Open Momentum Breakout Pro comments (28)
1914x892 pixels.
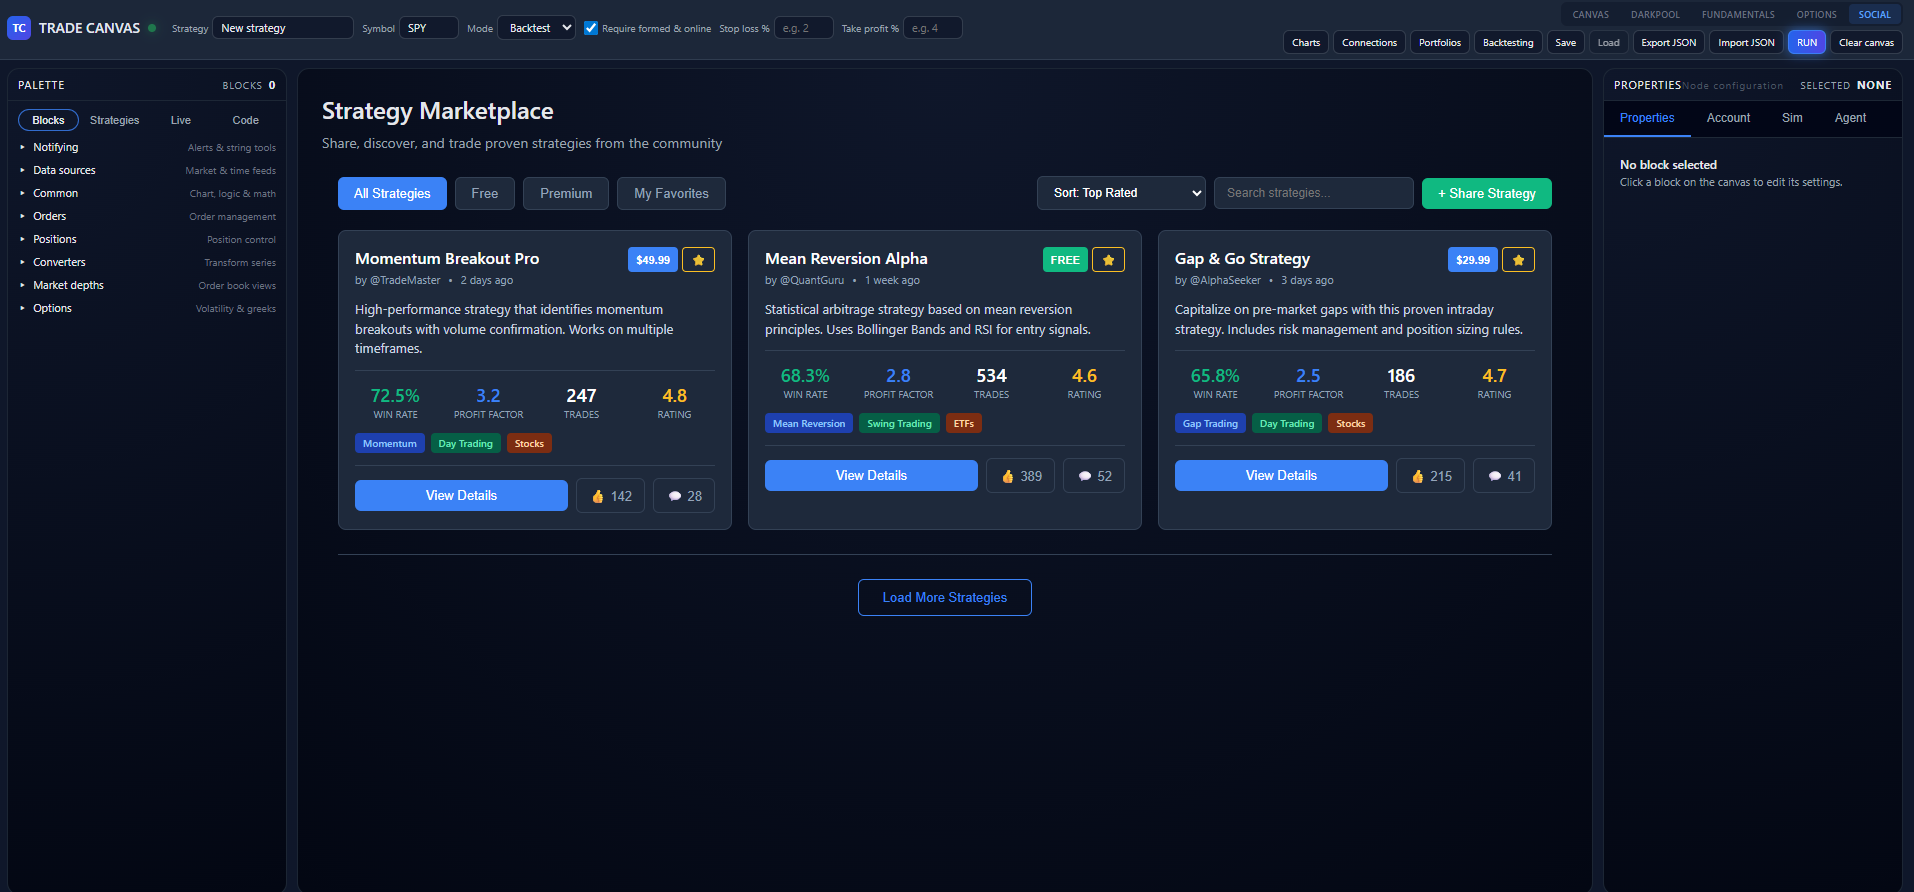[x=684, y=496]
